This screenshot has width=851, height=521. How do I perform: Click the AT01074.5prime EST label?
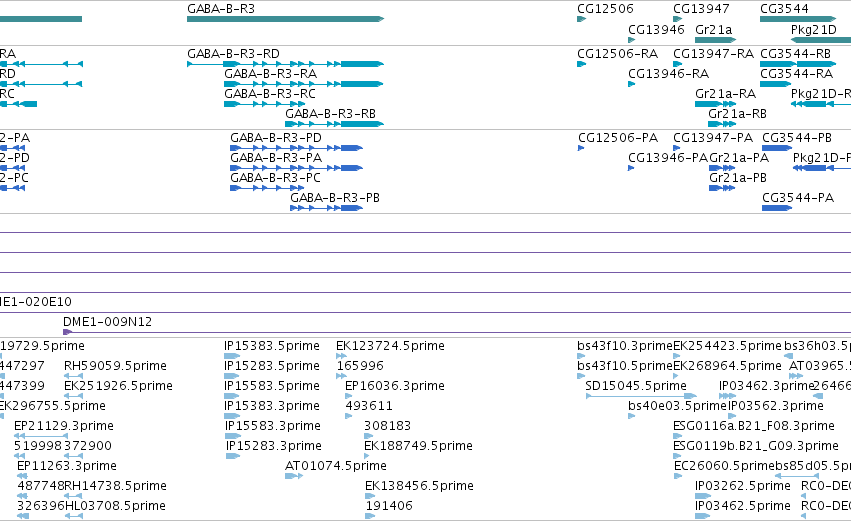pos(336,466)
